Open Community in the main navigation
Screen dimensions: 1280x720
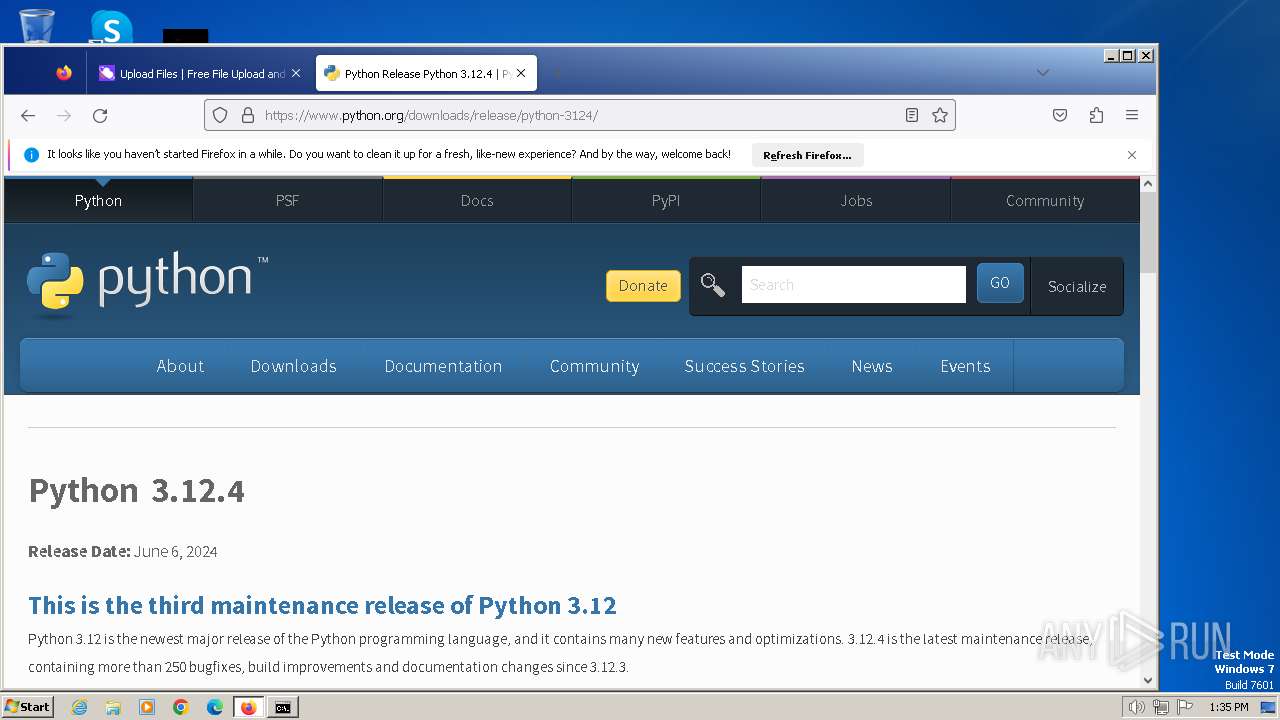[x=594, y=366]
